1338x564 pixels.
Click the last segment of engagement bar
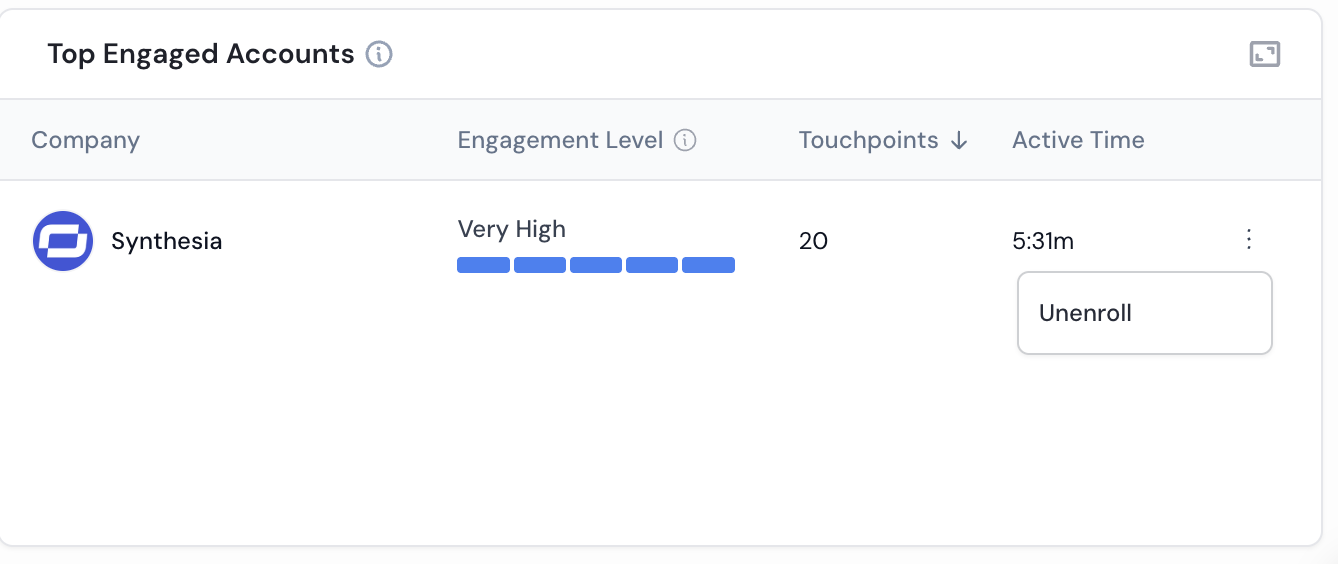pyautogui.click(x=709, y=265)
